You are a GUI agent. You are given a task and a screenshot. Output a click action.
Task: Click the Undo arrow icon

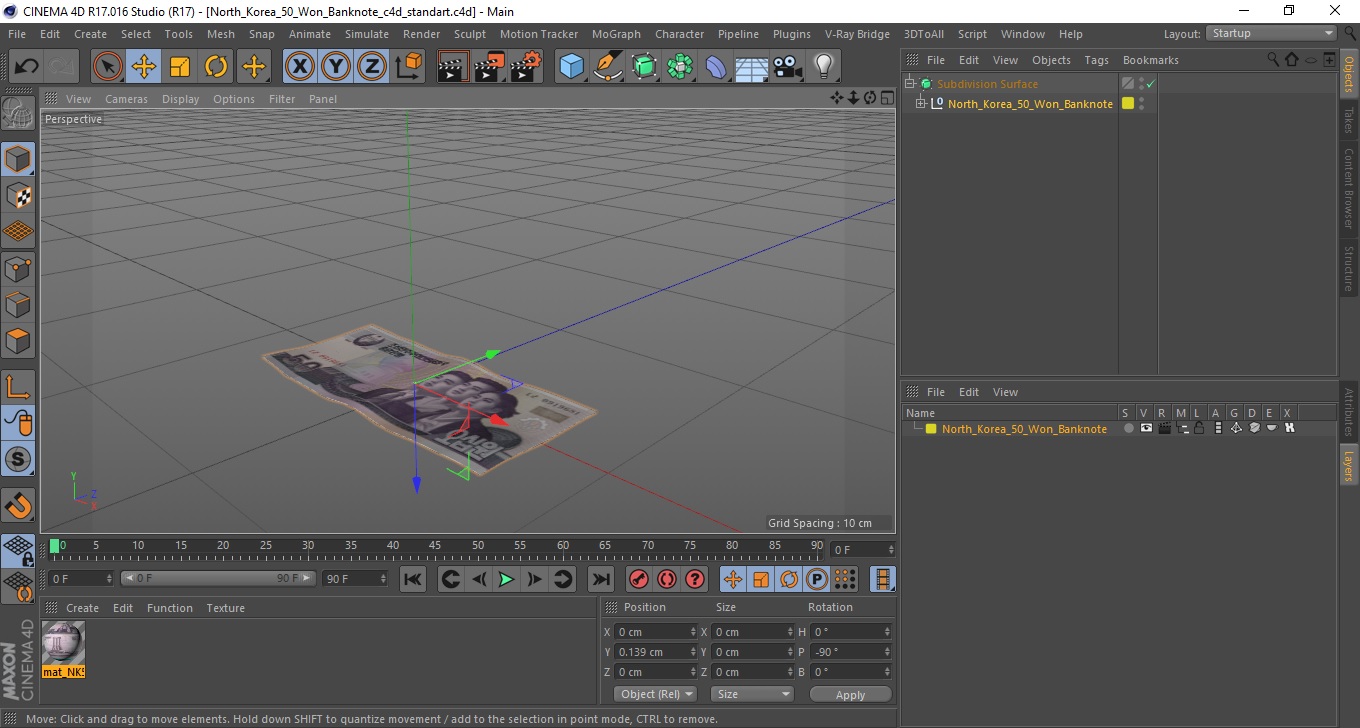coord(26,67)
